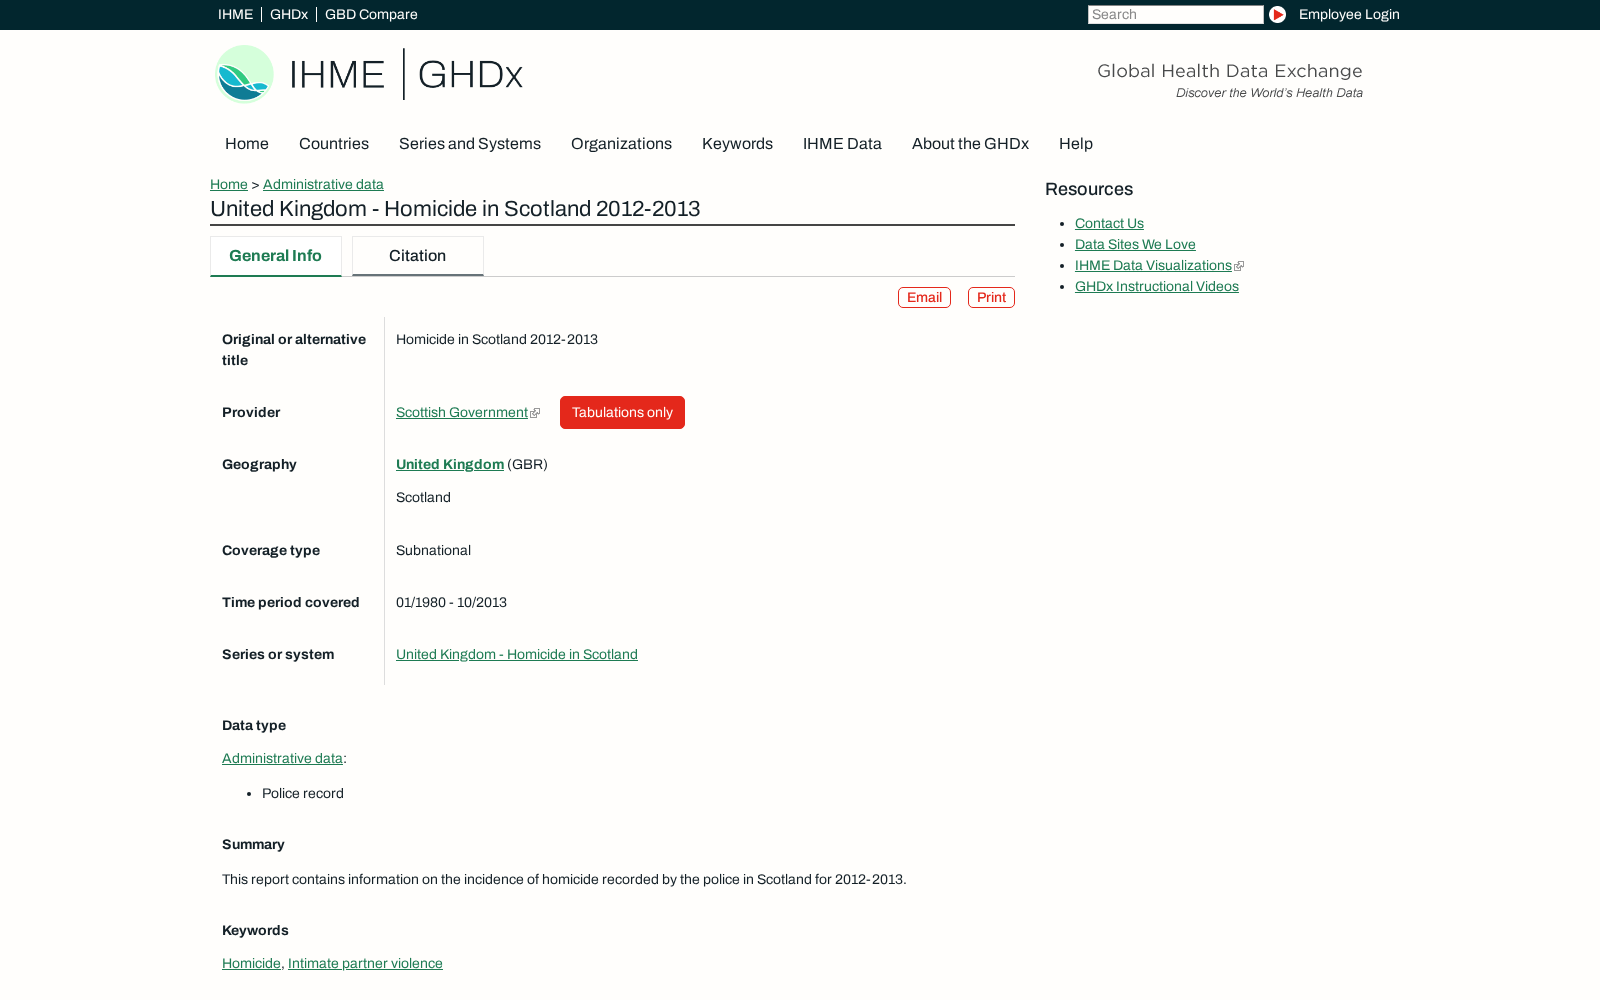Screen dimensions: 1600x1000
Task: Open the Help menu item
Action: [1076, 144]
